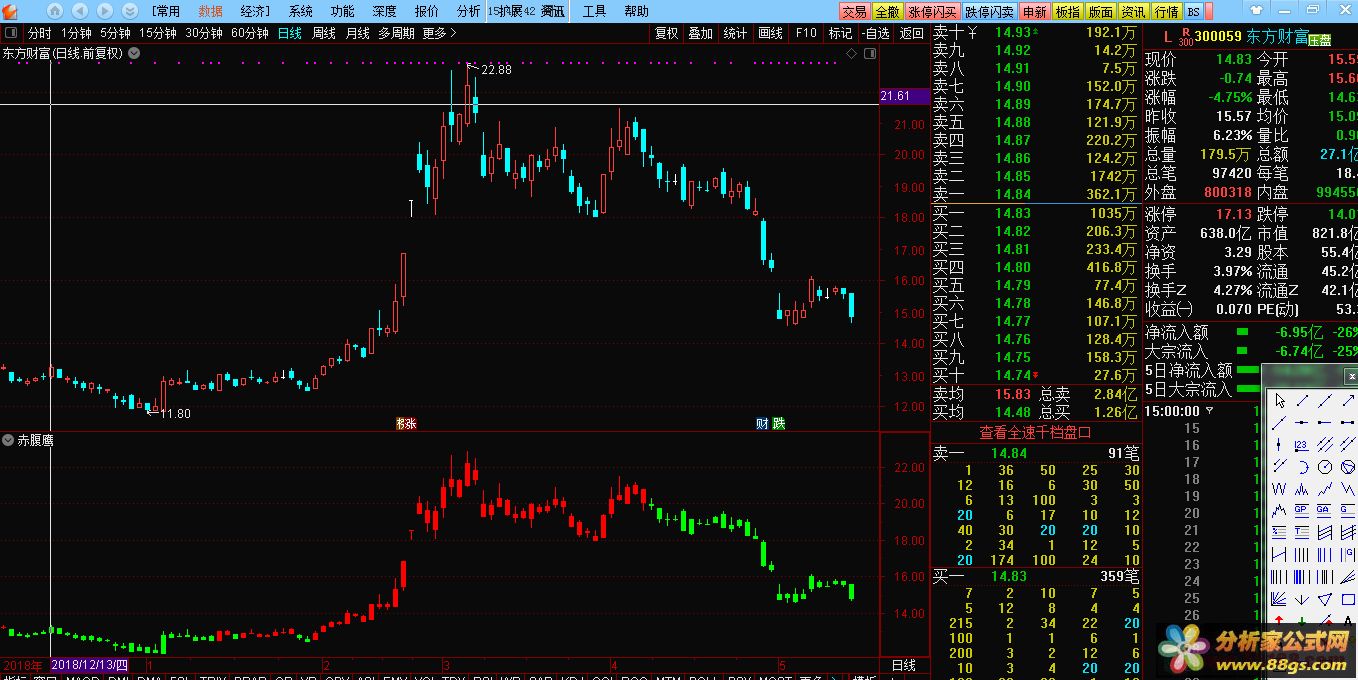Open the 经济 menu
The height and width of the screenshot is (680, 1358).
(255, 11)
